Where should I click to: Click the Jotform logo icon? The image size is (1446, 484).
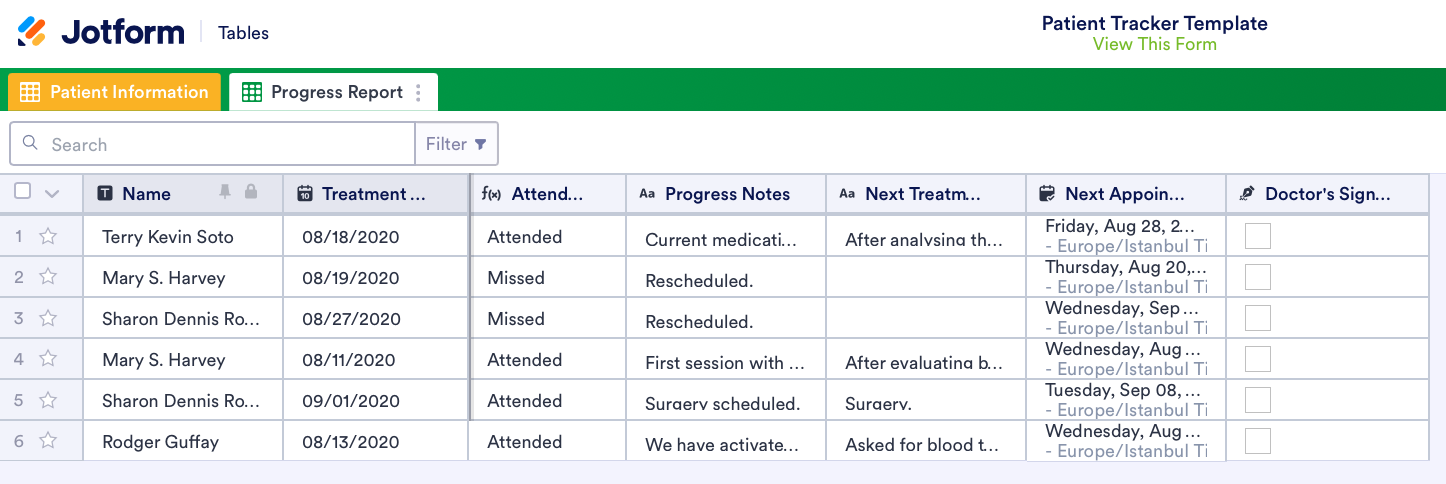(32, 32)
